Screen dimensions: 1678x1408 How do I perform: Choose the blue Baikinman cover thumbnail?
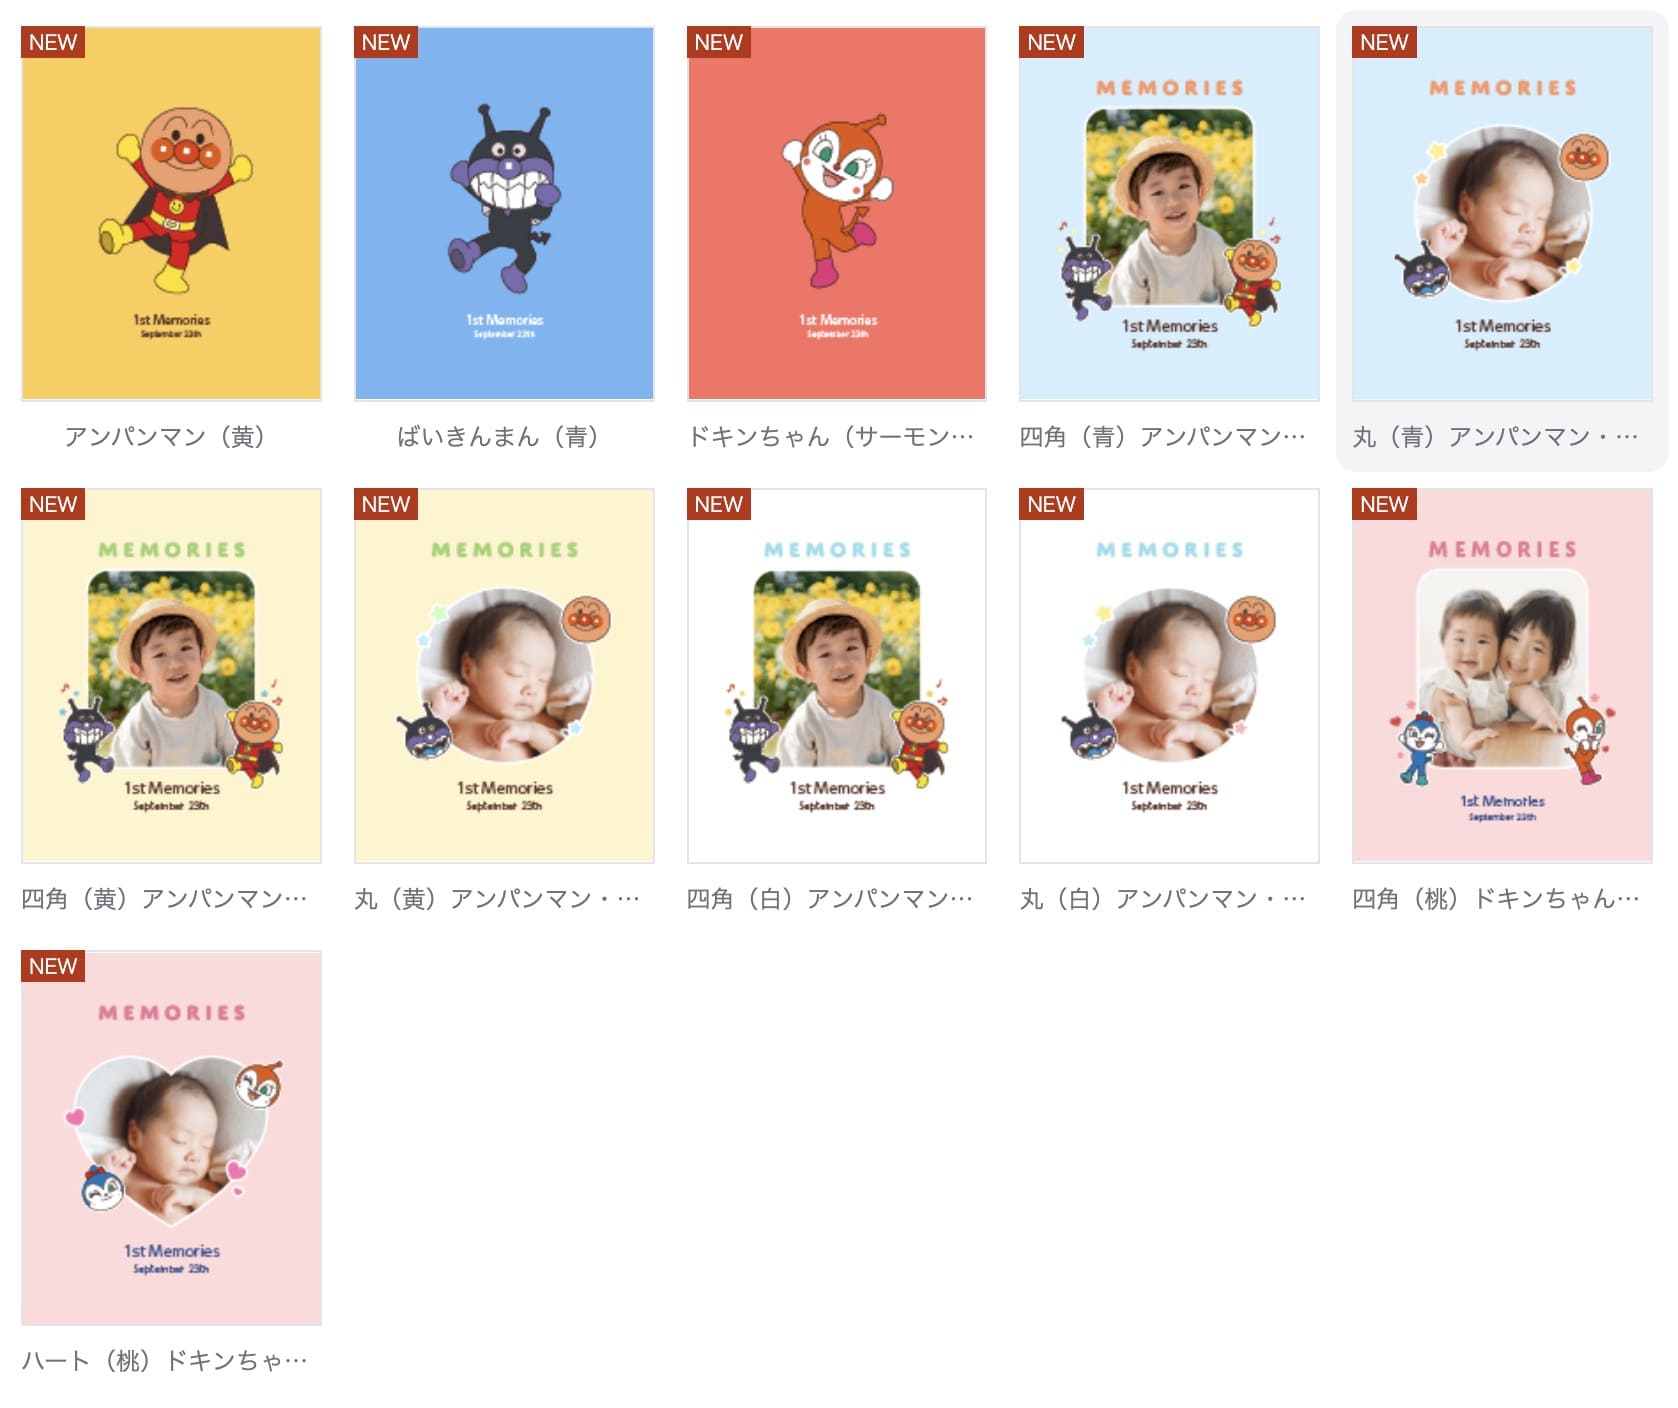tap(504, 214)
